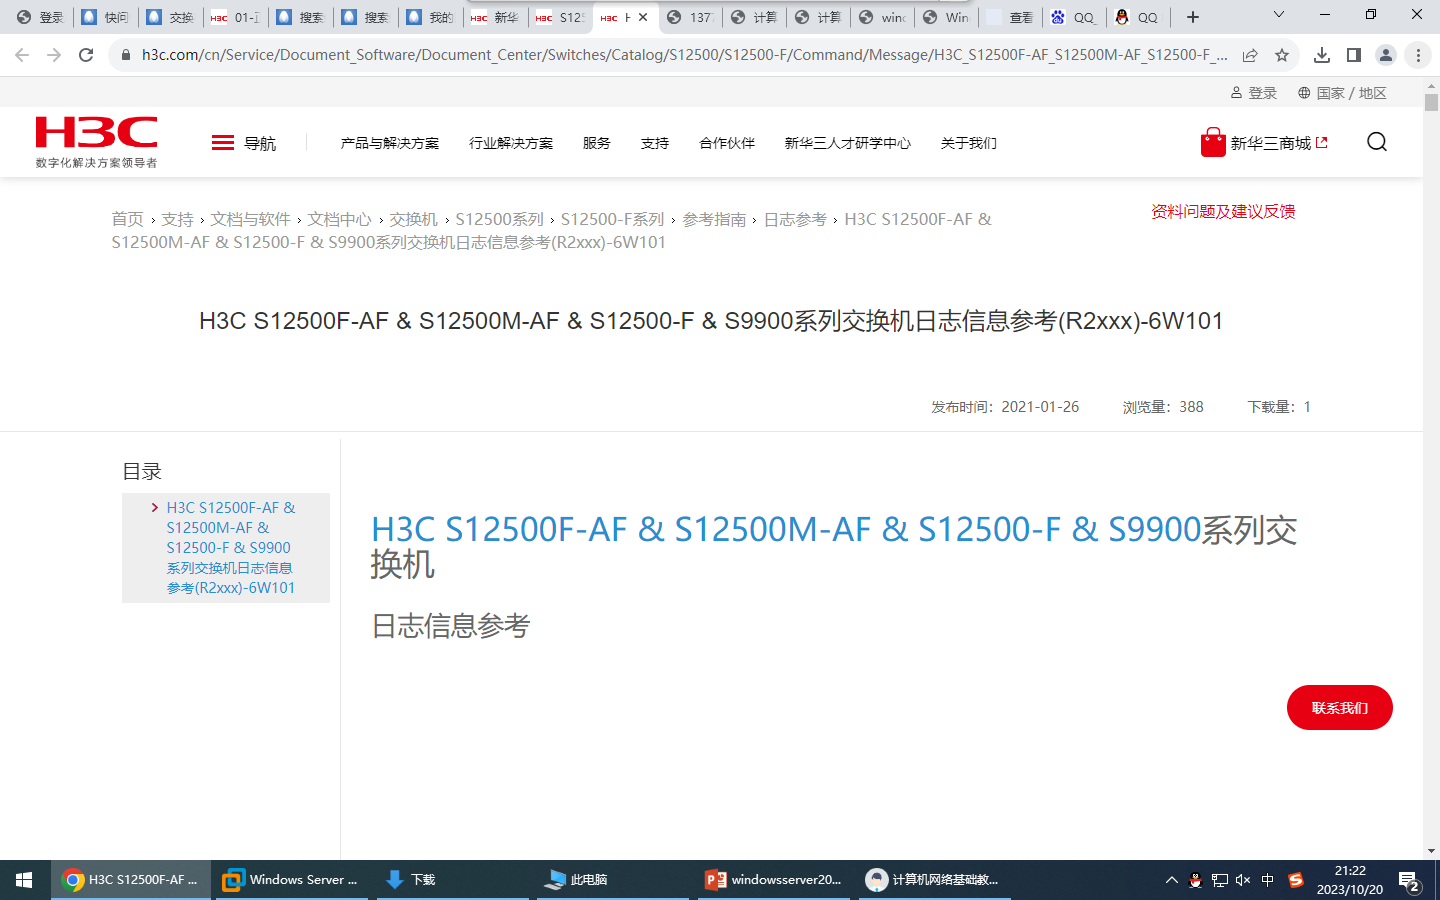Click the browser back arrow
Screen dimensions: 1440x900
(22, 55)
